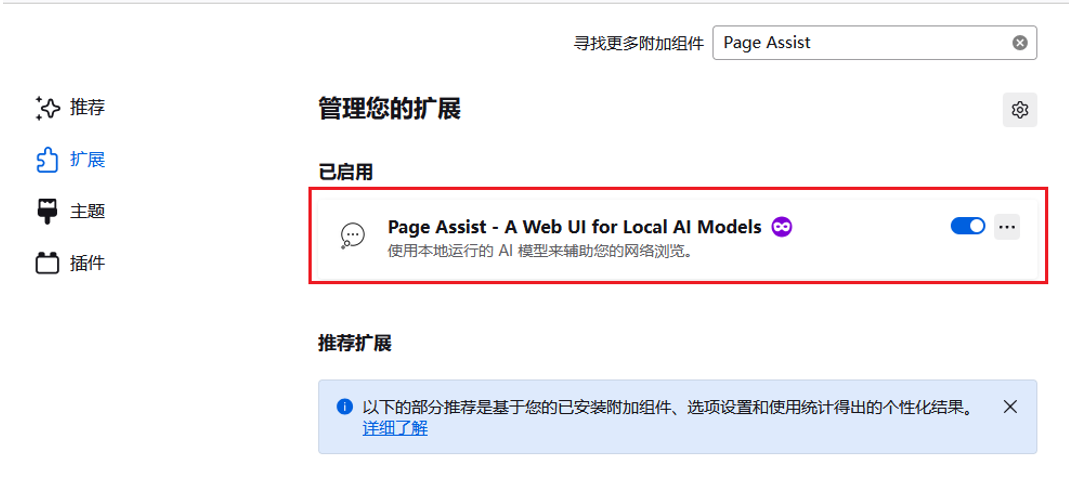Click the description 使用本地运行的 AI 模型来辅助您的网络浏览
This screenshot has height=484, width=1069.
(541, 251)
